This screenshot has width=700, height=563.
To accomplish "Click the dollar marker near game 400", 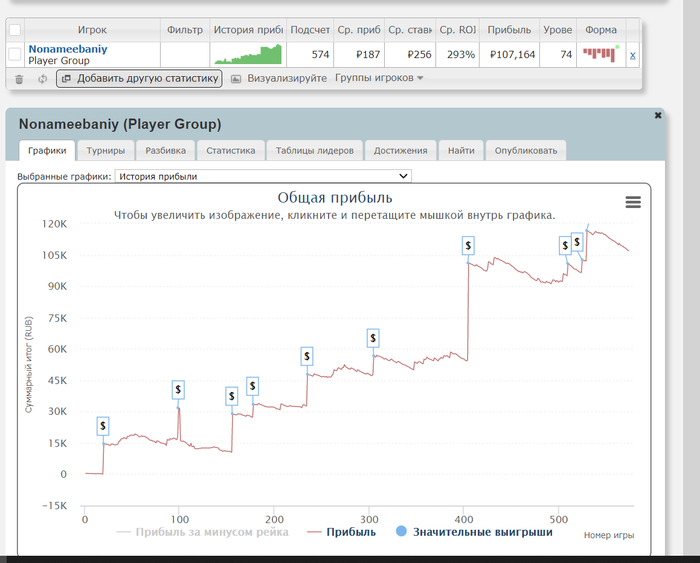I will click(x=469, y=245).
